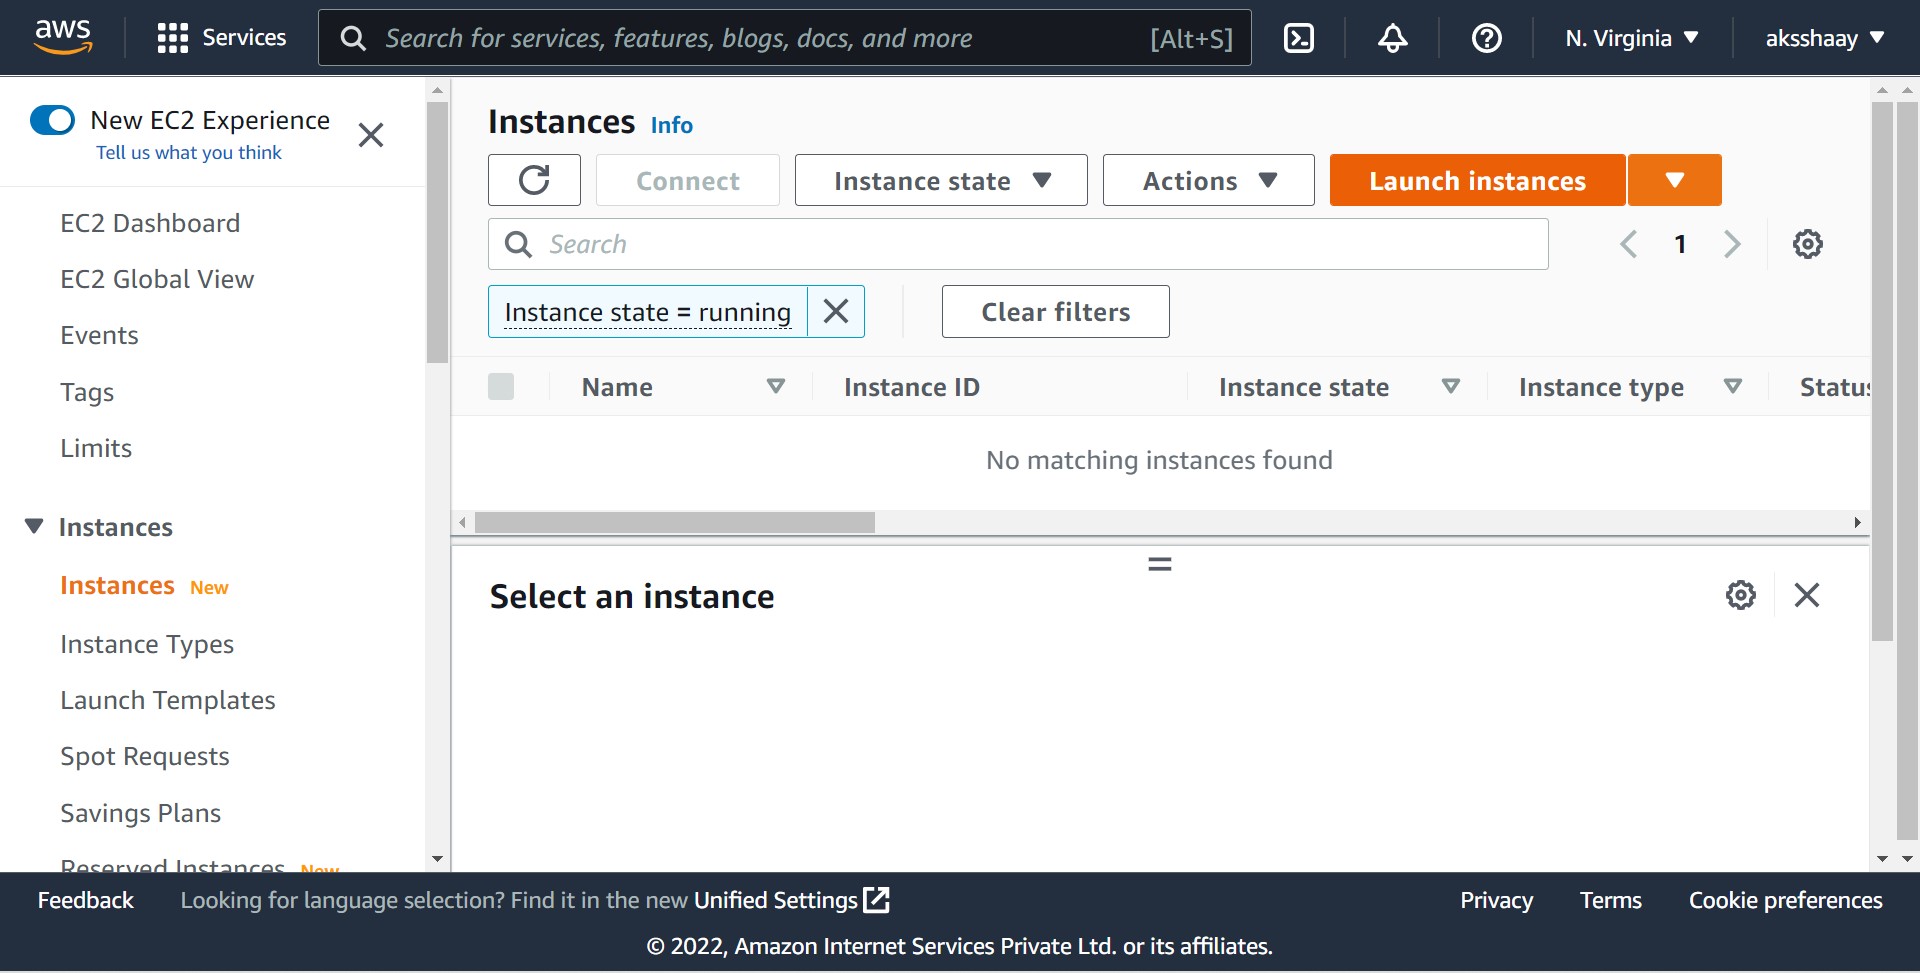Open EC2 Global View in sidebar
1920x973 pixels.
(x=157, y=279)
